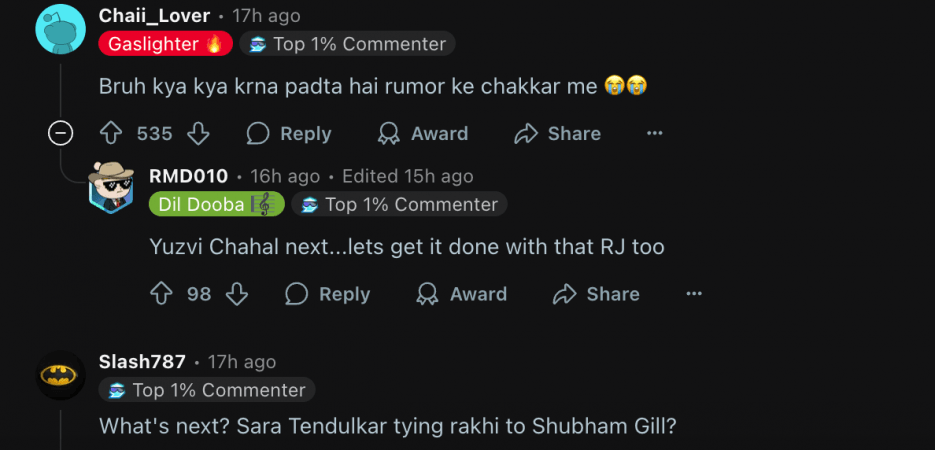The width and height of the screenshot is (935, 450).
Task: Share RMD010's reply
Action: point(596,294)
